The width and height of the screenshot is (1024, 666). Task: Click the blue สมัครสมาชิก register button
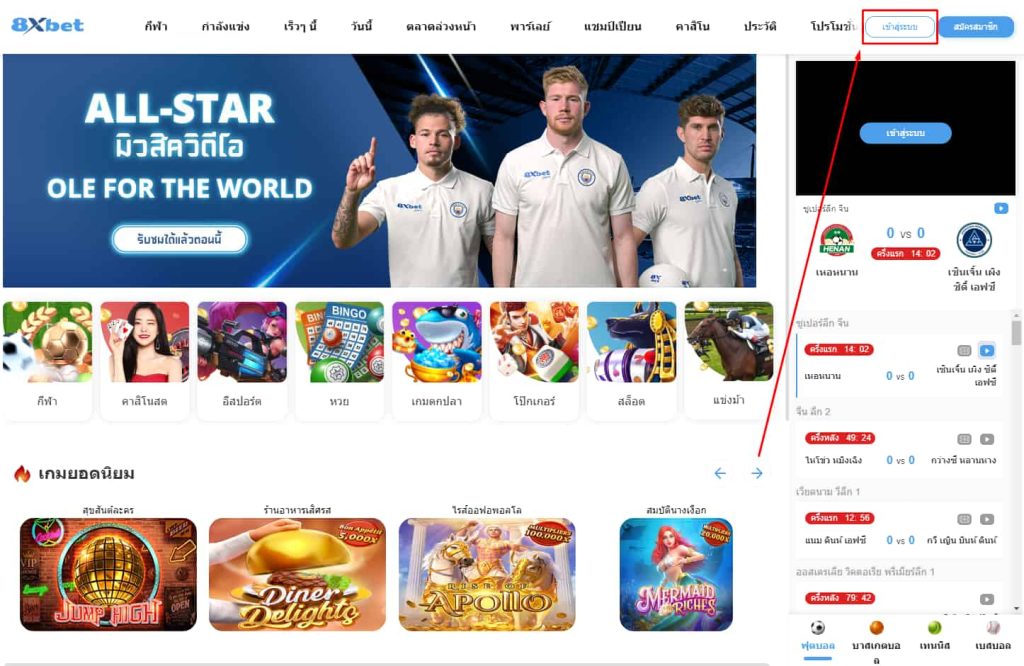coord(976,27)
